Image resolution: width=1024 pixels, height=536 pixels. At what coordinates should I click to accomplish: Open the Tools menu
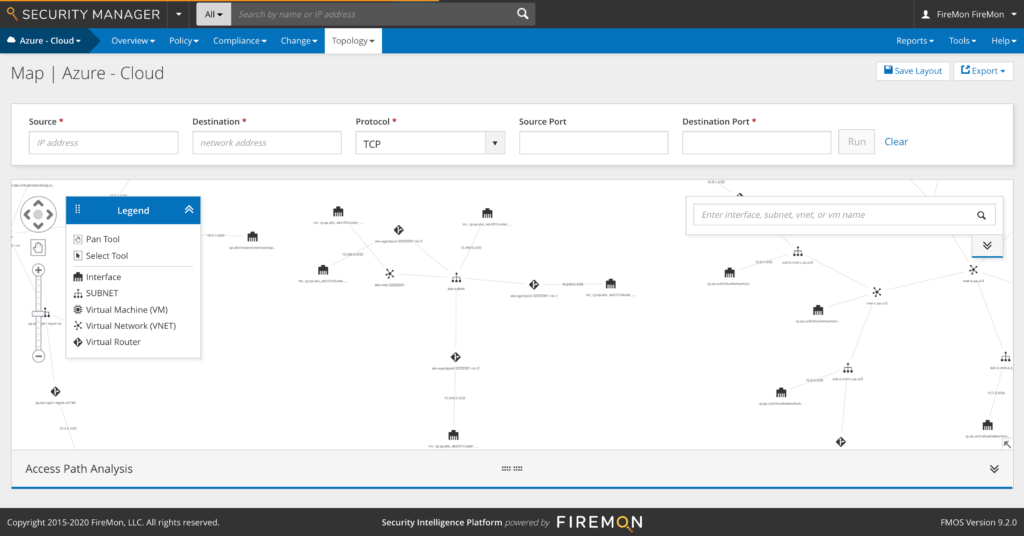click(x=962, y=40)
